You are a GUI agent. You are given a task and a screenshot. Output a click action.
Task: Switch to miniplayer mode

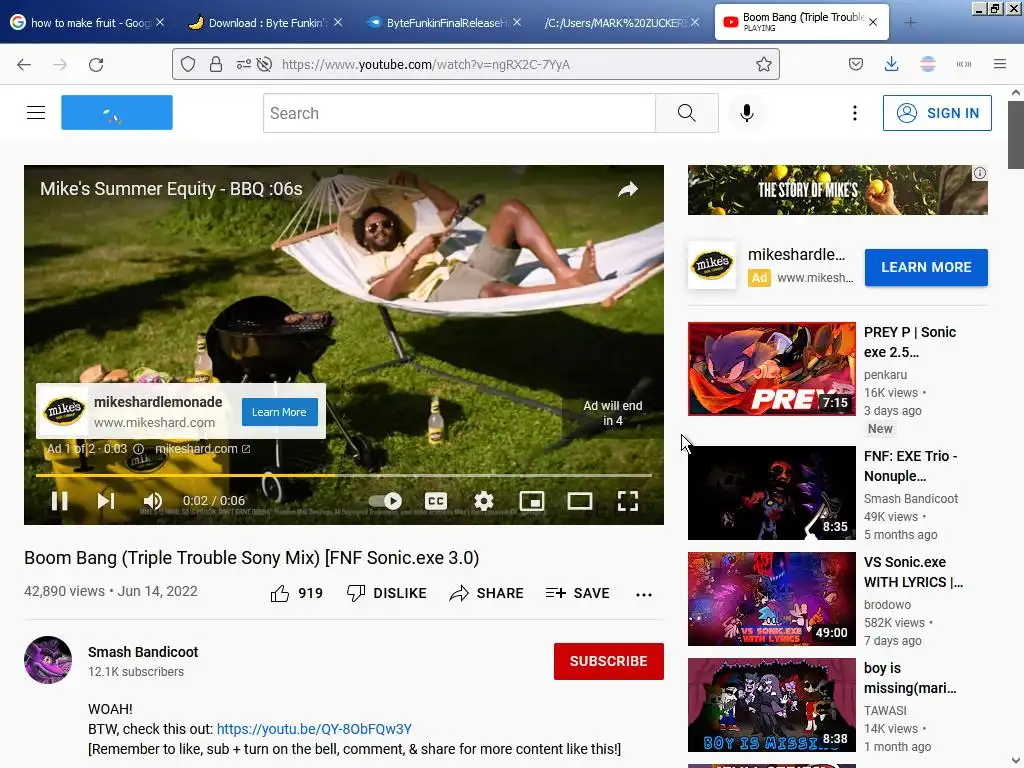(532, 501)
